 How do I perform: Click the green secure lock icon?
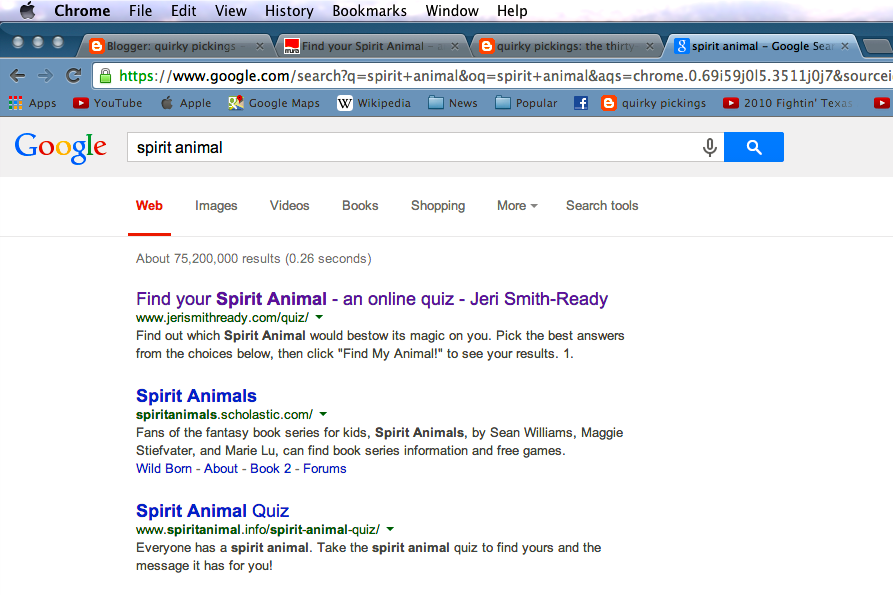point(105,76)
